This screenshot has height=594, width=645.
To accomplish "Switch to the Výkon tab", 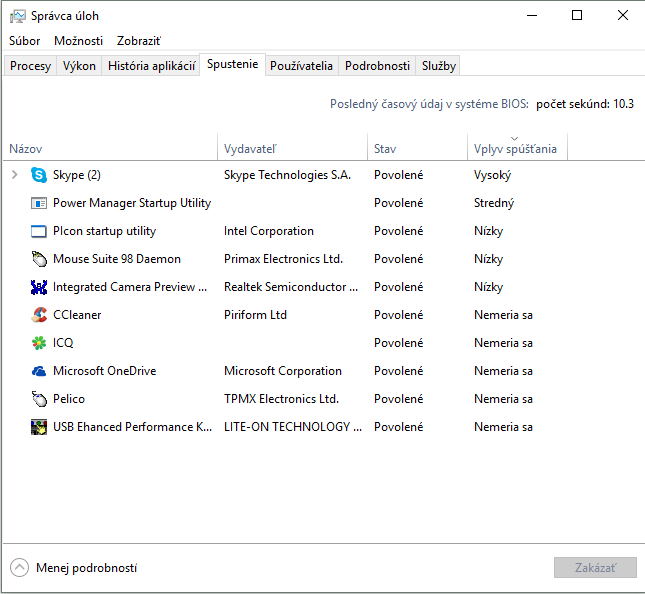I will (x=79, y=66).
